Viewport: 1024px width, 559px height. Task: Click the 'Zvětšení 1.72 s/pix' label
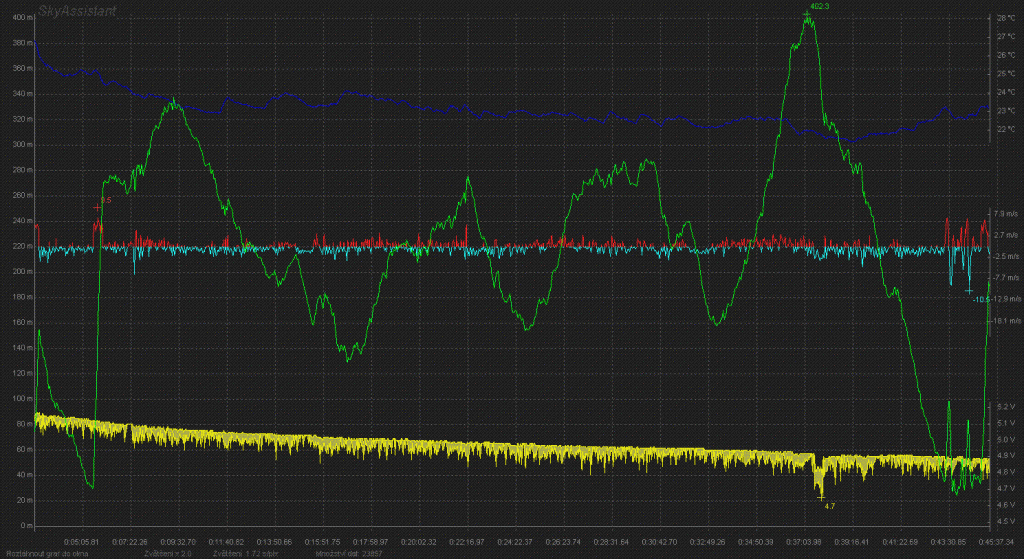tap(242, 552)
